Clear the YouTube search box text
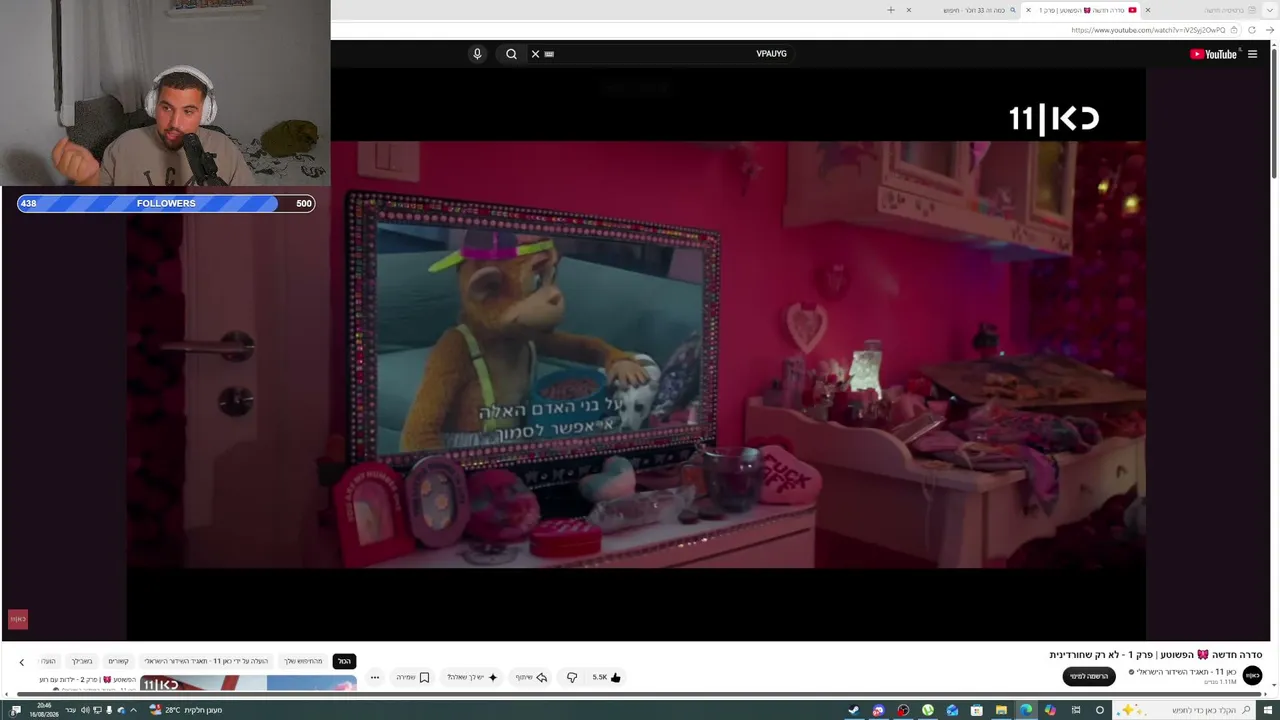 coord(535,54)
